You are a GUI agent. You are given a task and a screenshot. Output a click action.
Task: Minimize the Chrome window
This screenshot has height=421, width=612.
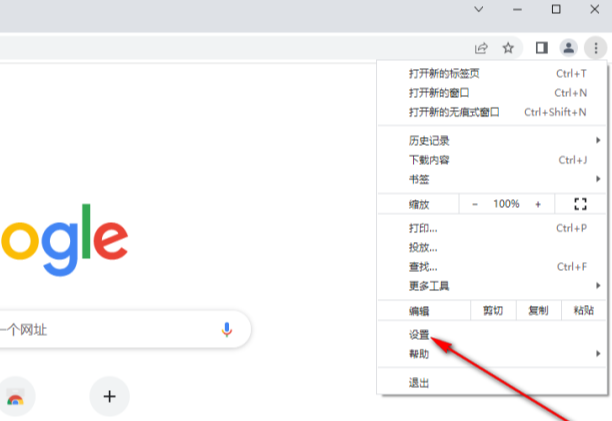[x=517, y=9]
